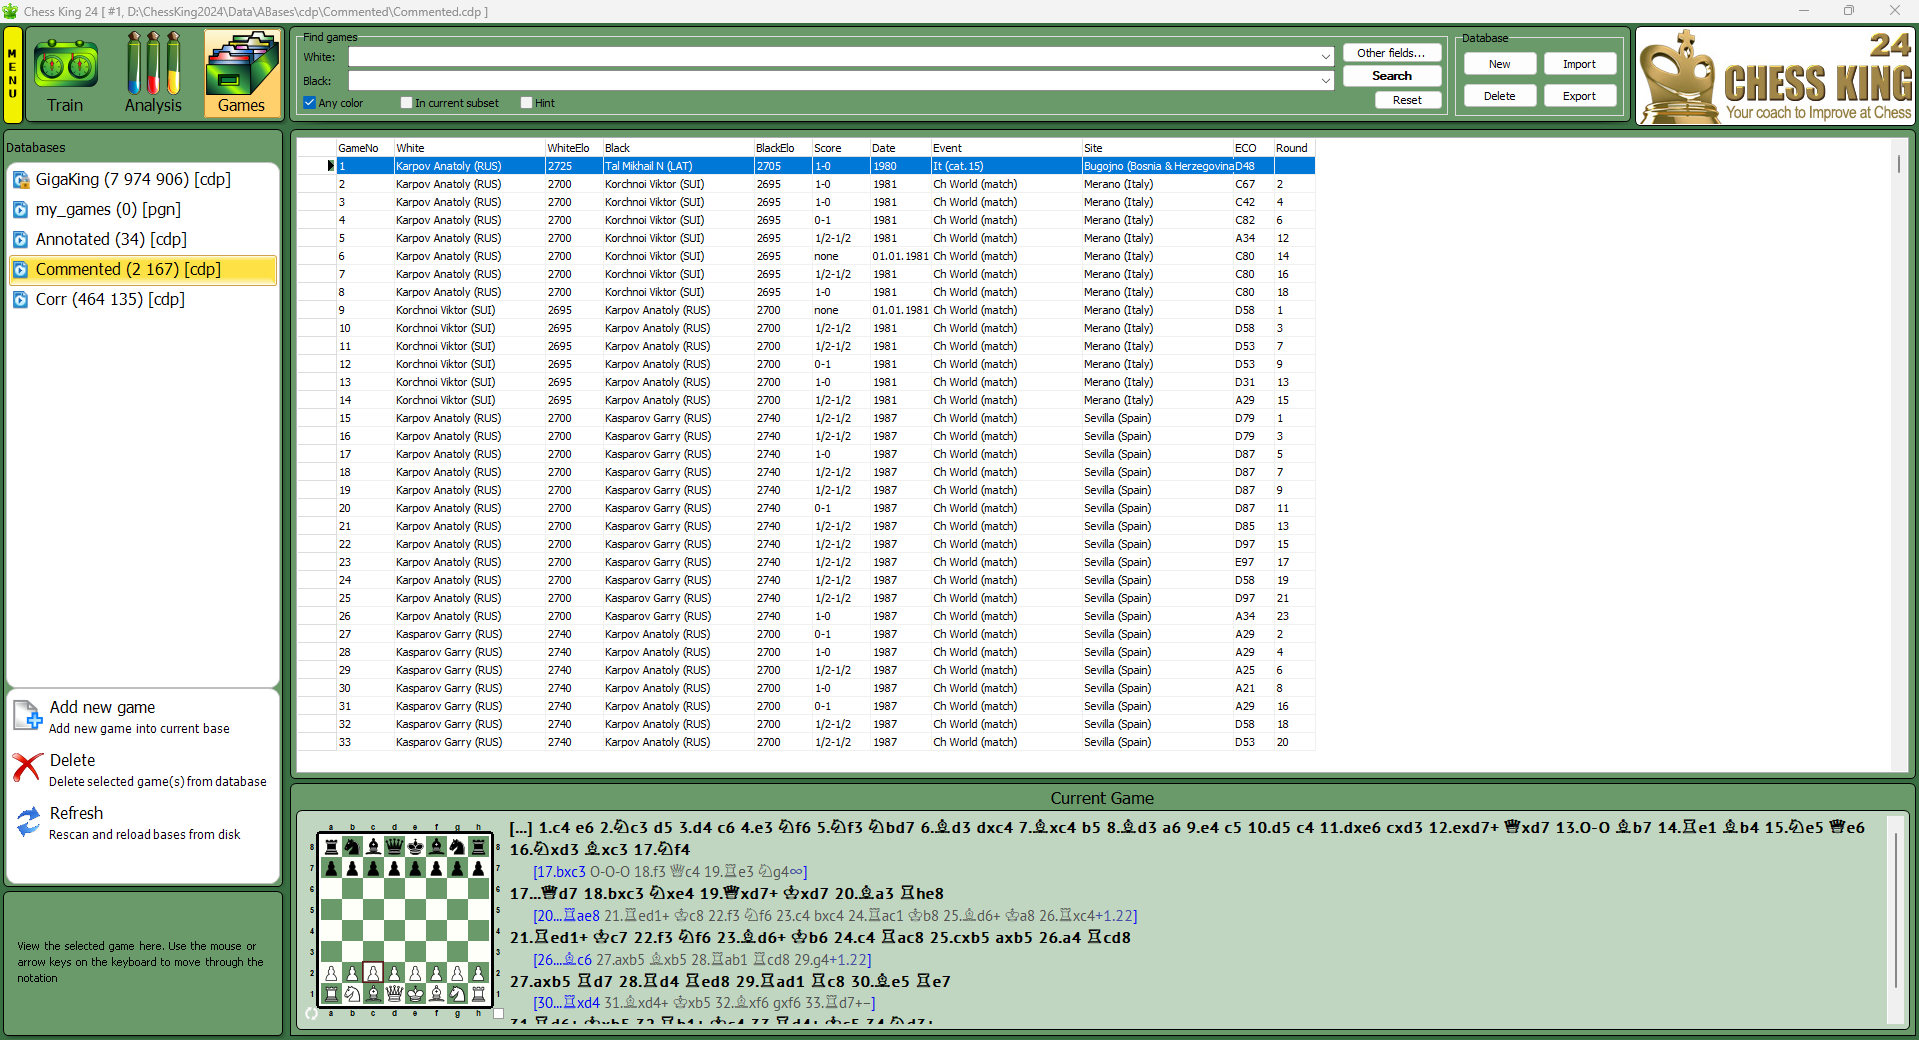This screenshot has height=1040, width=1919.
Task: Click the Corr database icon
Action: click(21, 300)
